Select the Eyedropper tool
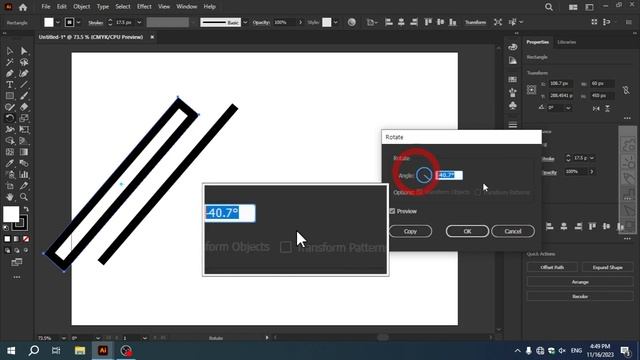Image resolution: width=640 pixels, height=360 pixels. tap(9, 163)
